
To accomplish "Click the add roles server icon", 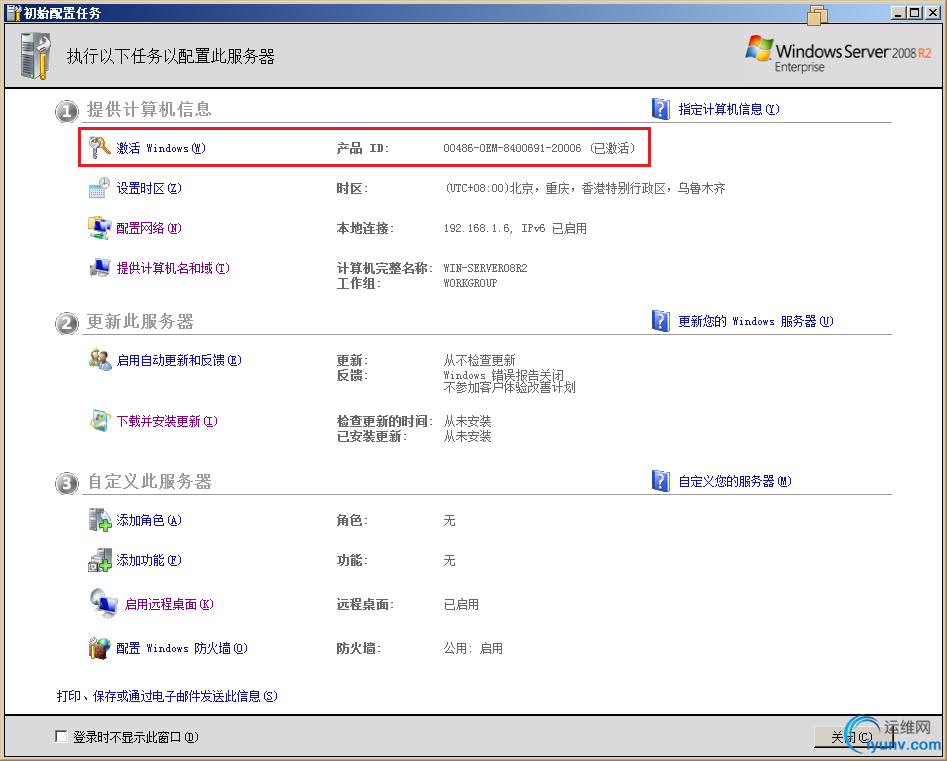I will (100, 520).
